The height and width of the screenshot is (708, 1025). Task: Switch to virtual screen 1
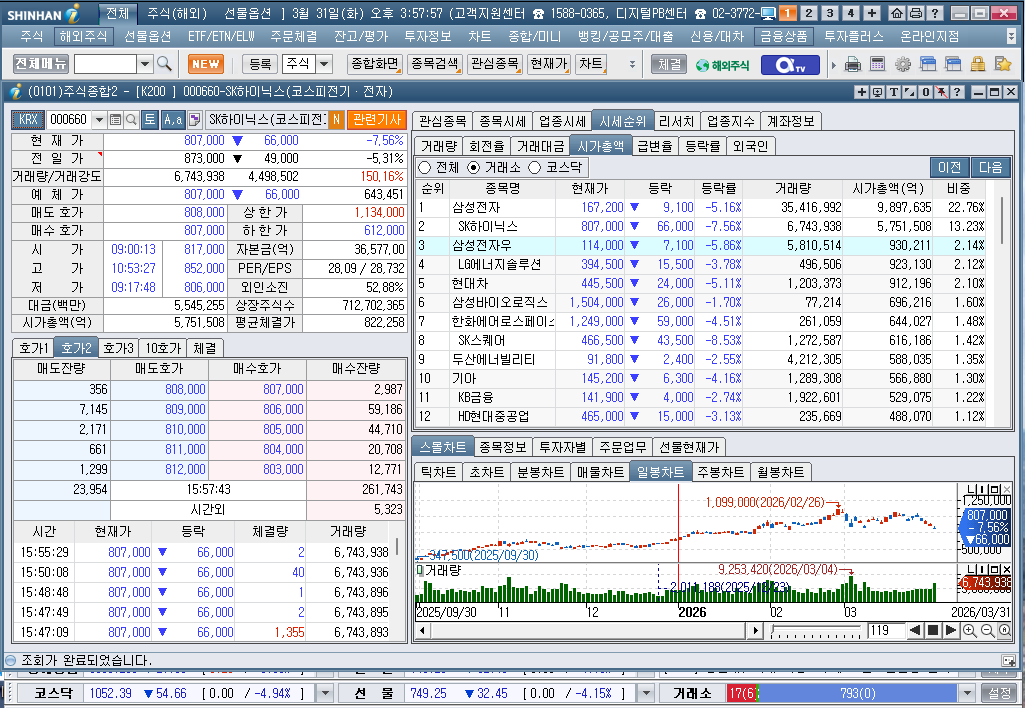[x=788, y=13]
